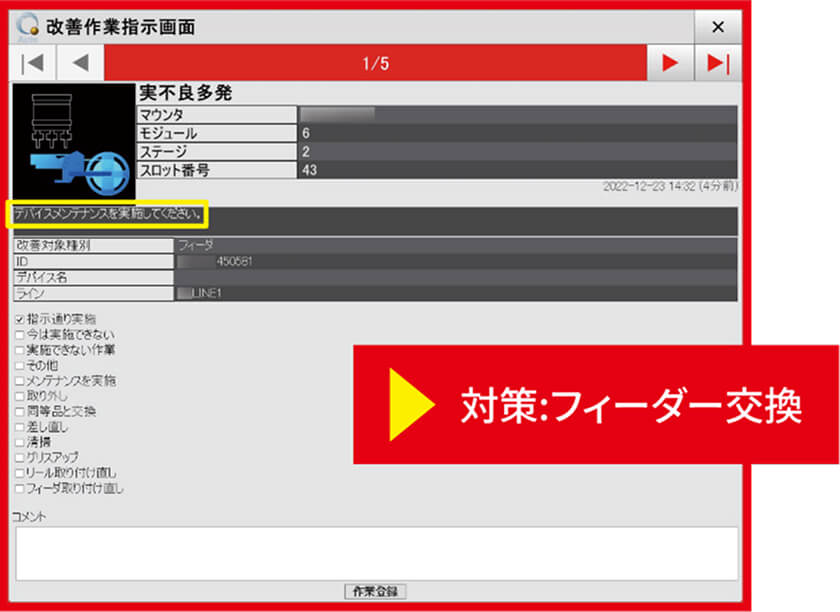Image resolution: width=840 pixels, height=612 pixels.
Task: Enable the メンテナンスを実施 checkbox
Action: [20, 381]
